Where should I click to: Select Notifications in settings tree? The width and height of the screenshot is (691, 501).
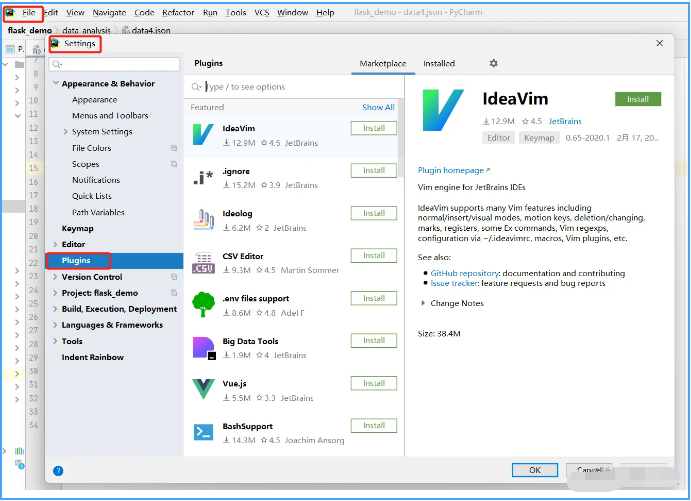coord(96,180)
